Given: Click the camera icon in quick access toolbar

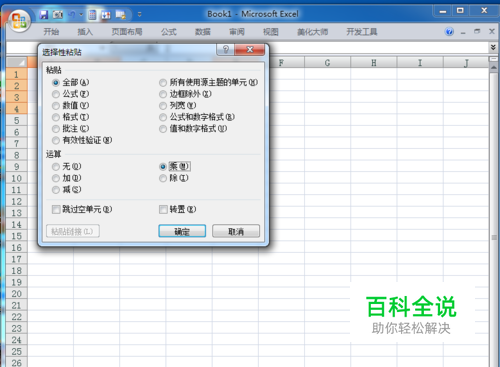Looking at the screenshot, I should (x=58, y=14).
